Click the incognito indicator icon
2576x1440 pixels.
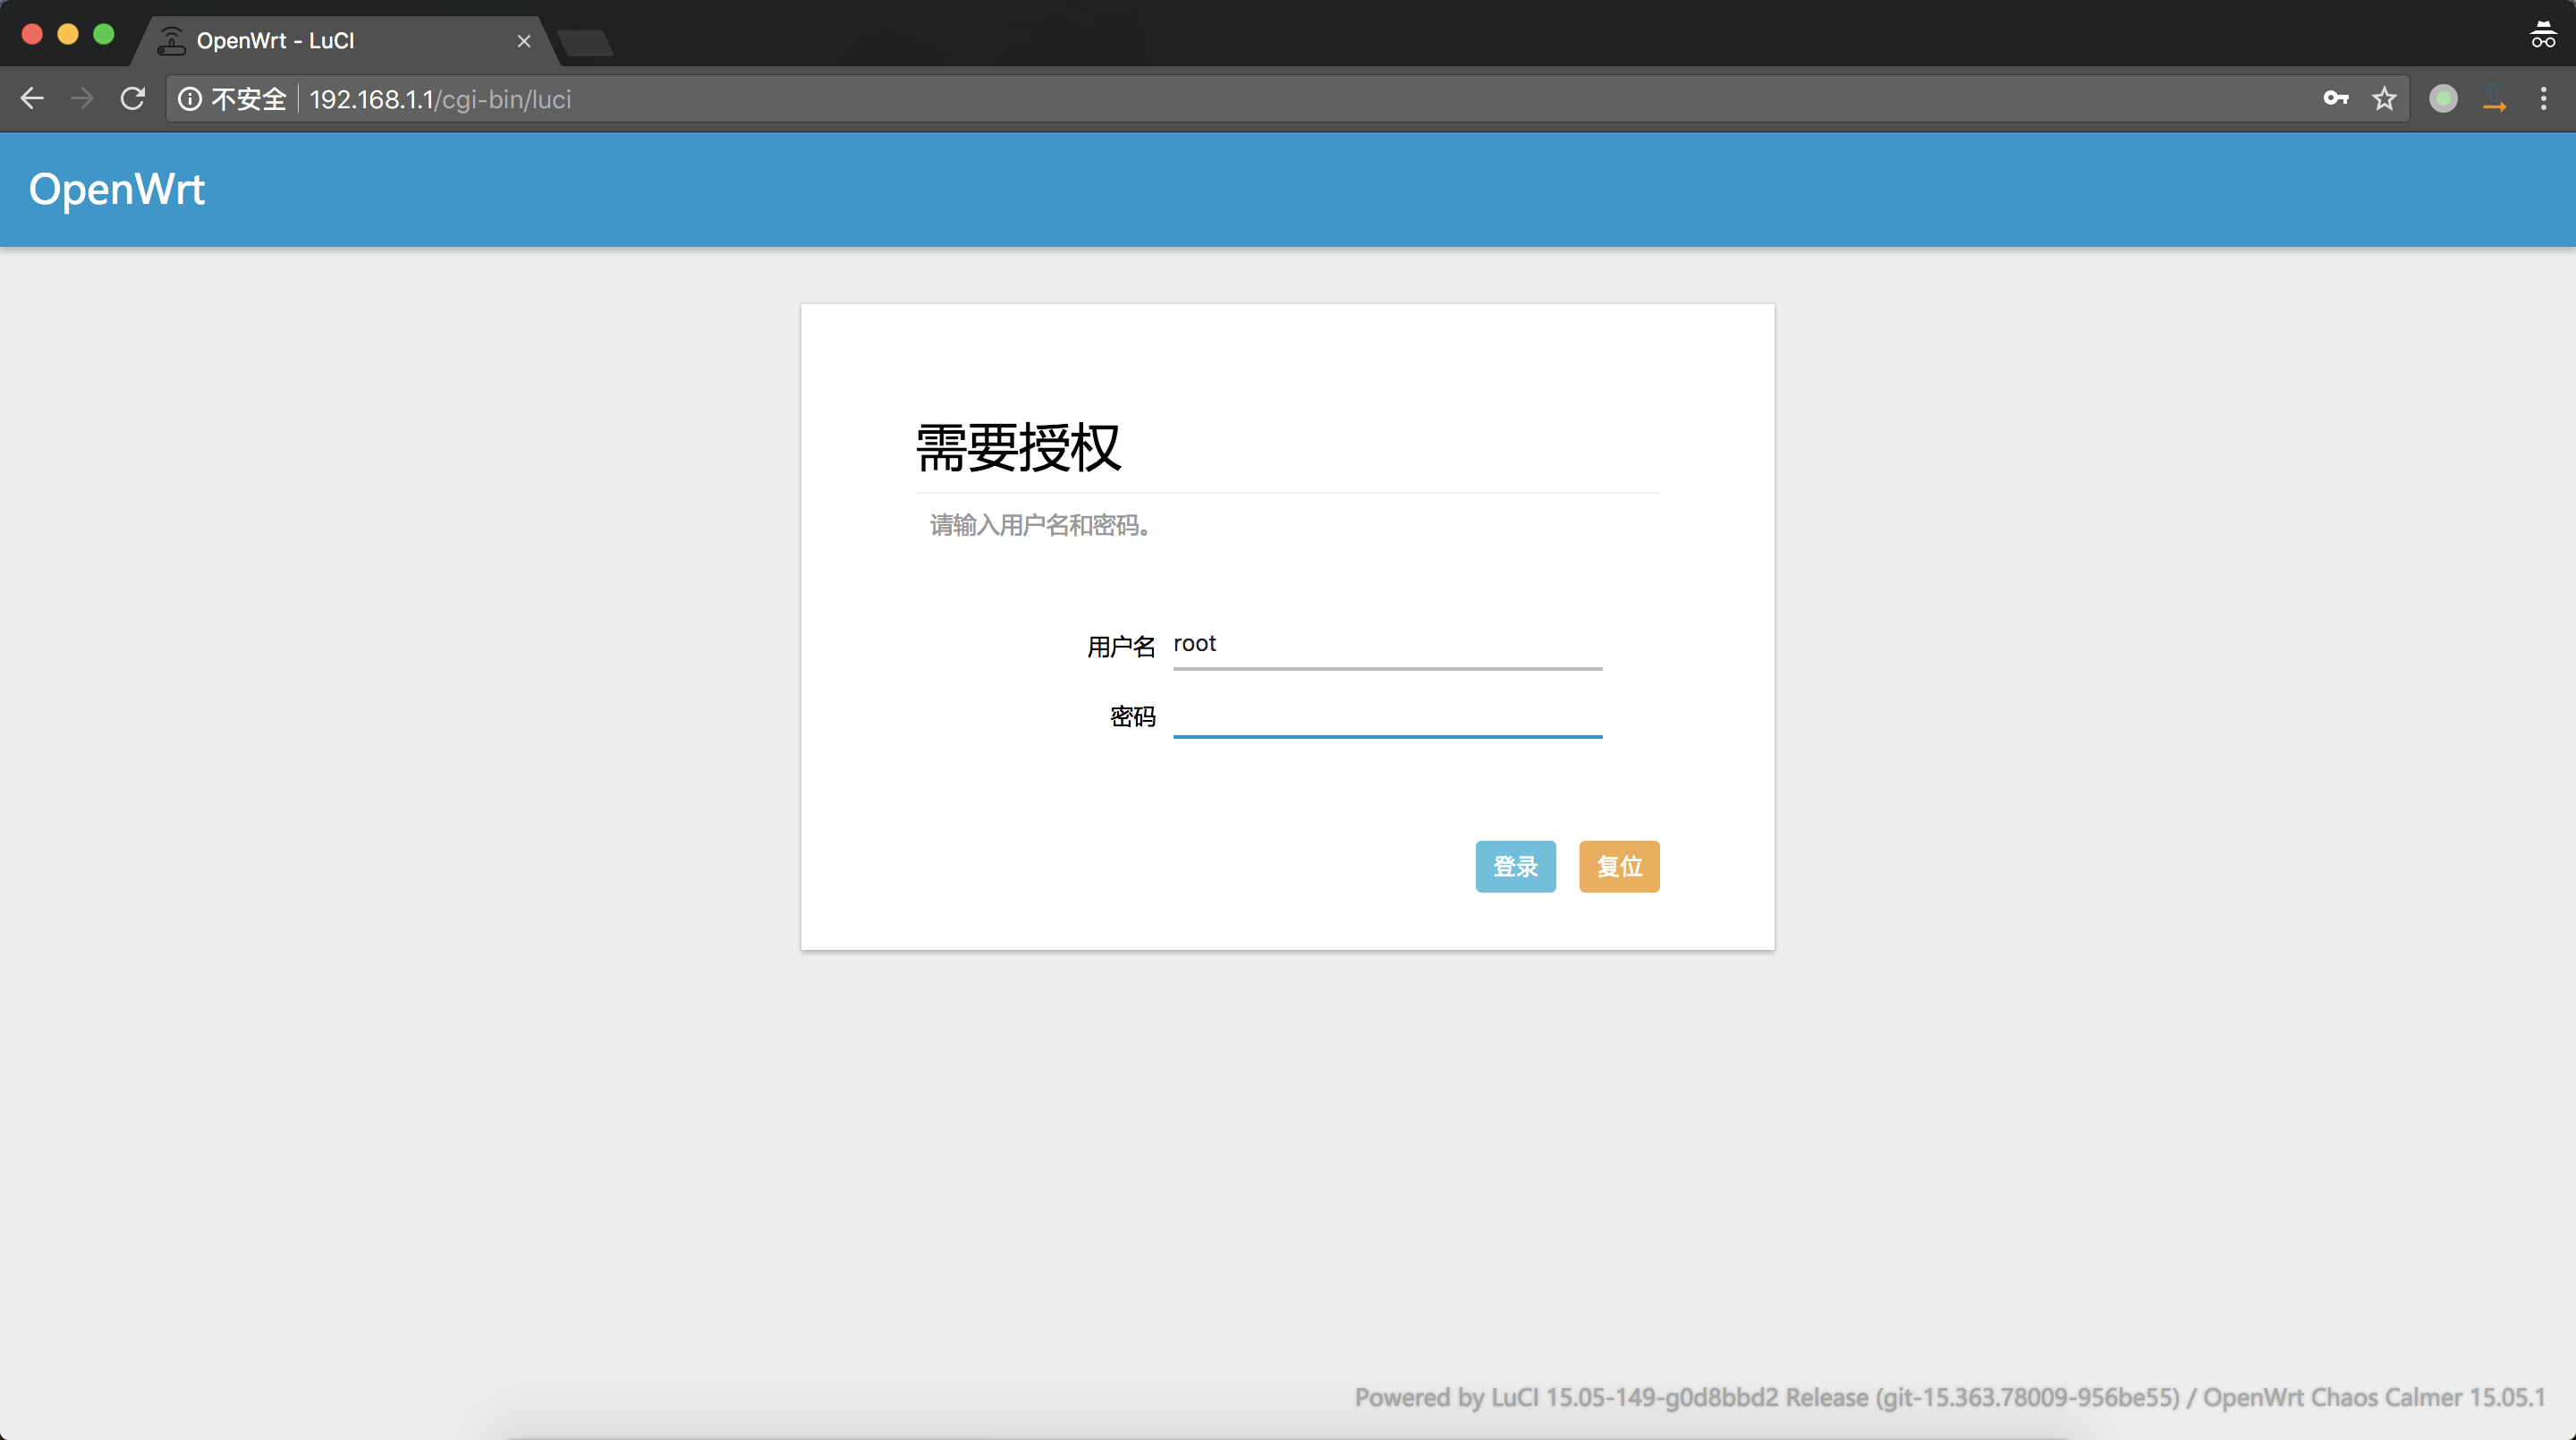[2542, 35]
